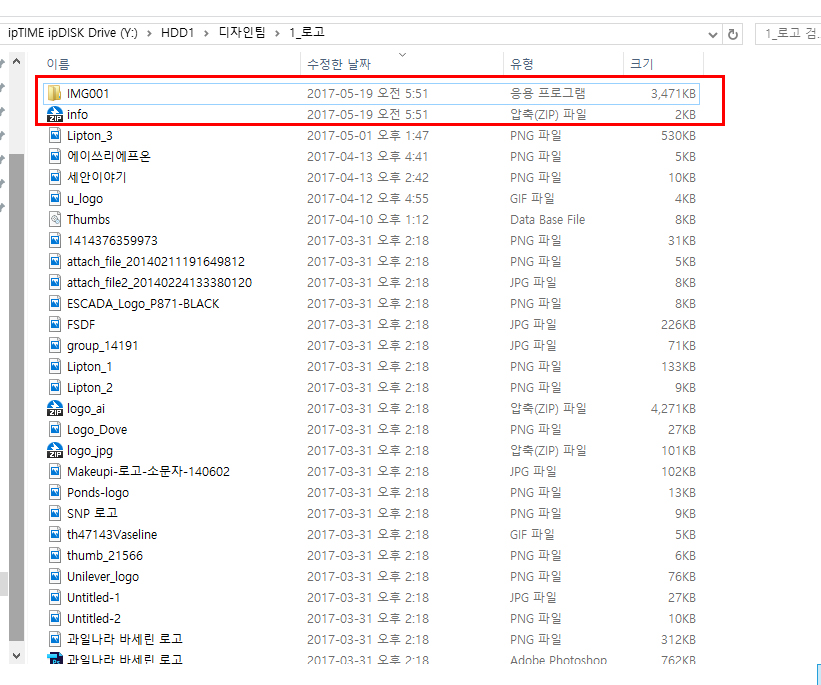Click the Untitled-1 JPG file icon
The image size is (821, 685).
[54, 598]
